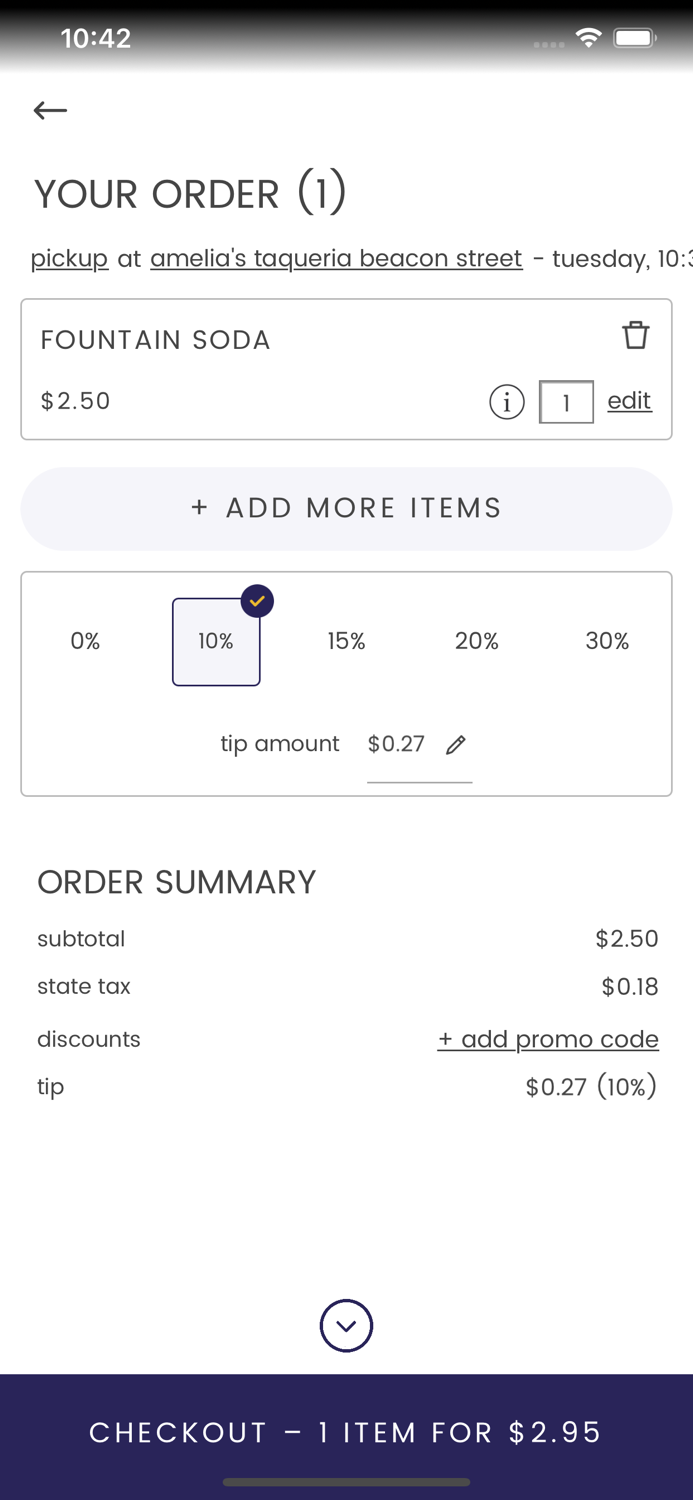The height and width of the screenshot is (1500, 693).
Task: Tap the pencil icon to edit tip
Action: (x=456, y=744)
